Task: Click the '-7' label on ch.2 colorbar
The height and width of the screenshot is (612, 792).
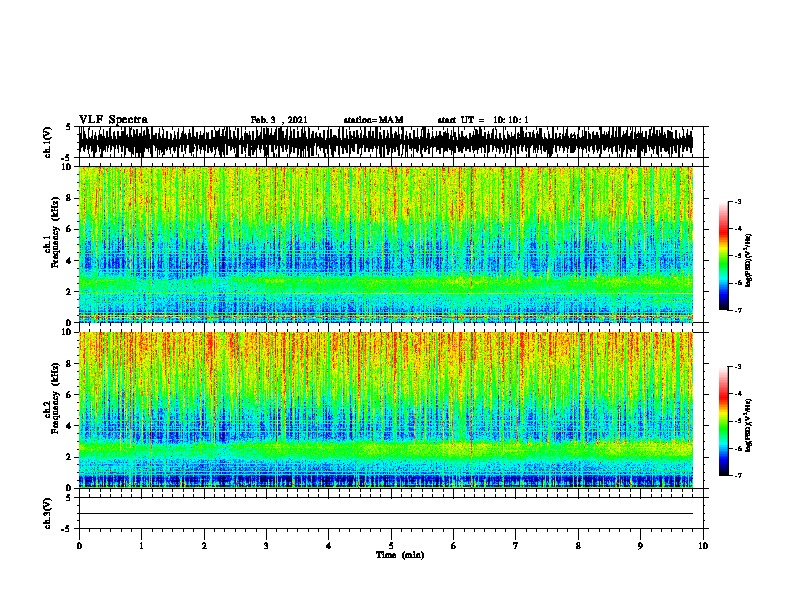Action: [737, 475]
